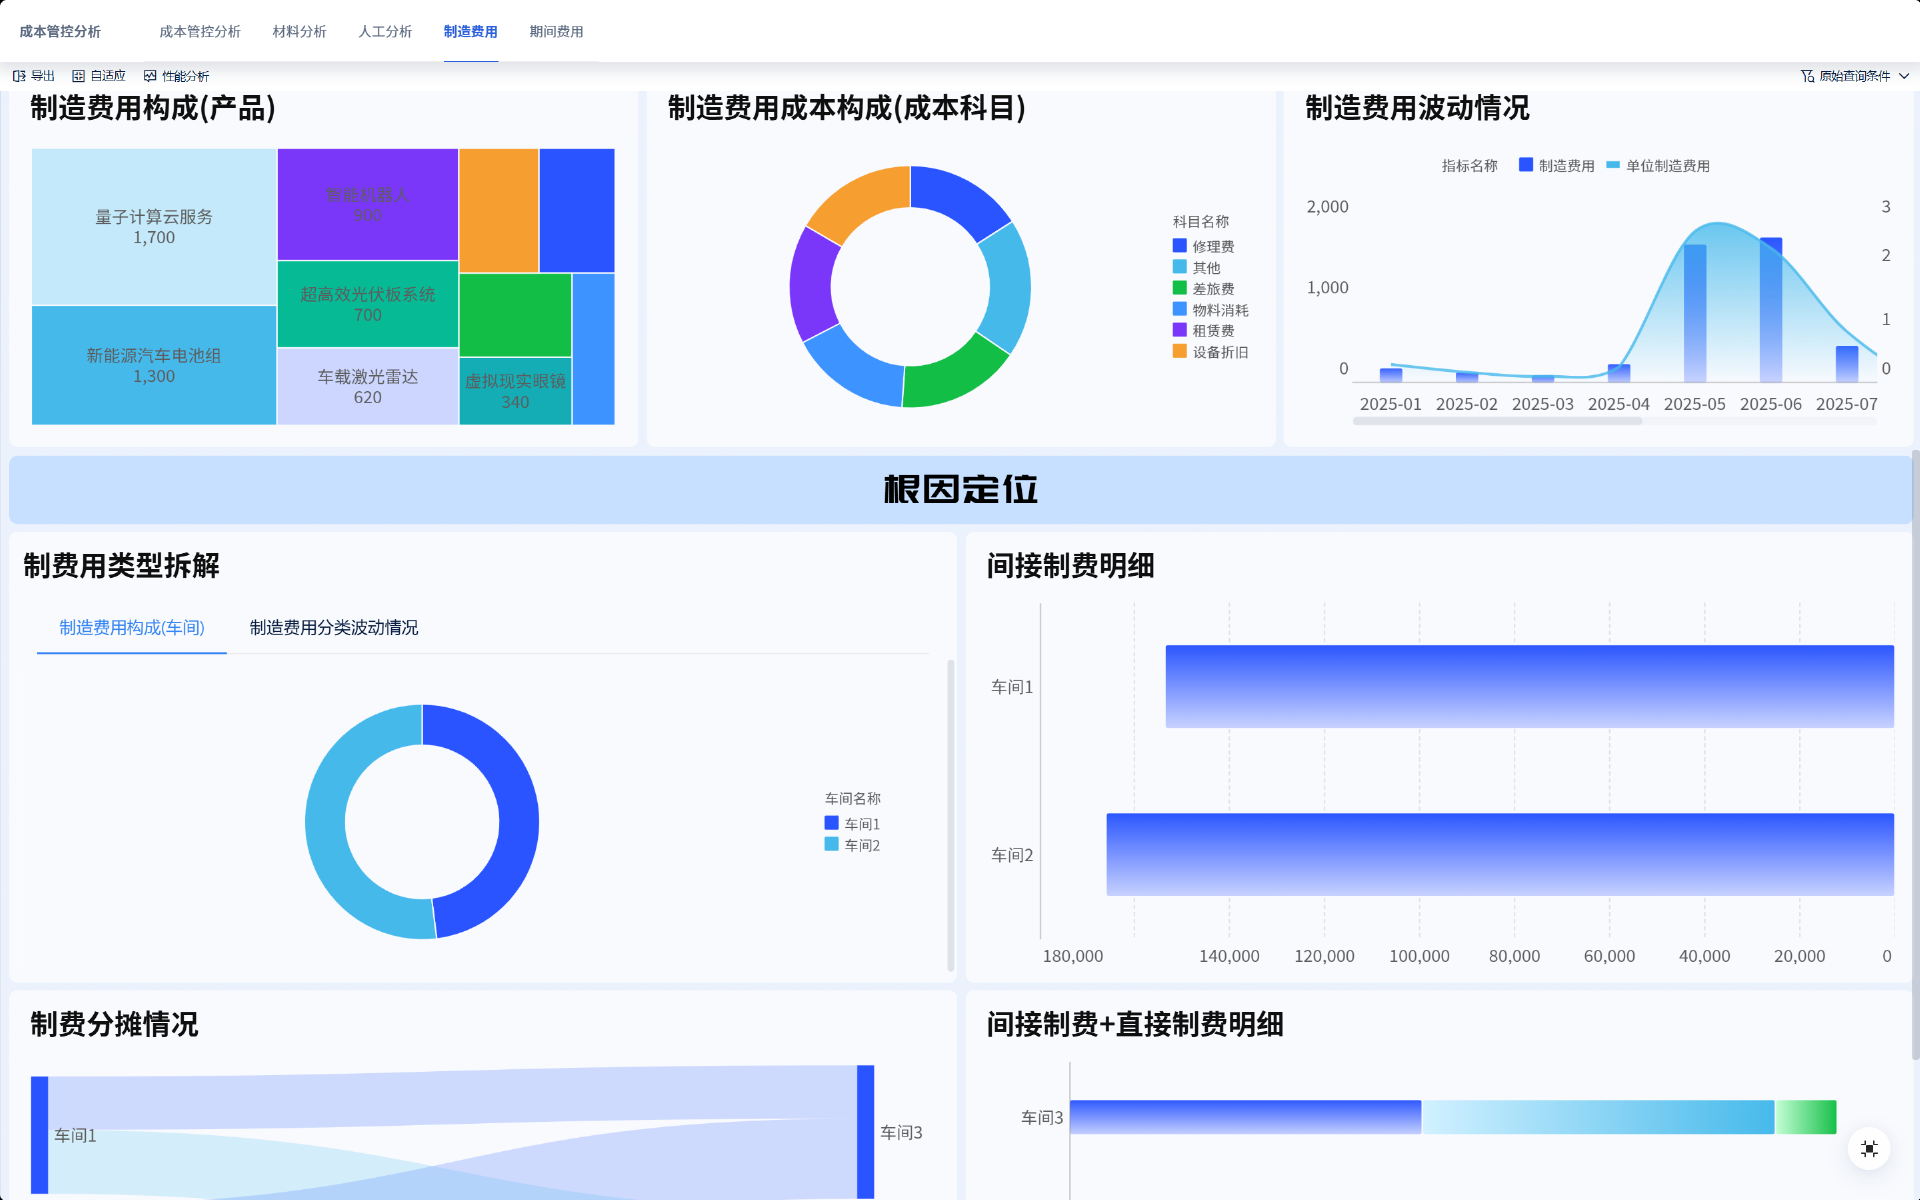Open the 人工分析 tab
The image size is (1920, 1200).
coord(385,32)
